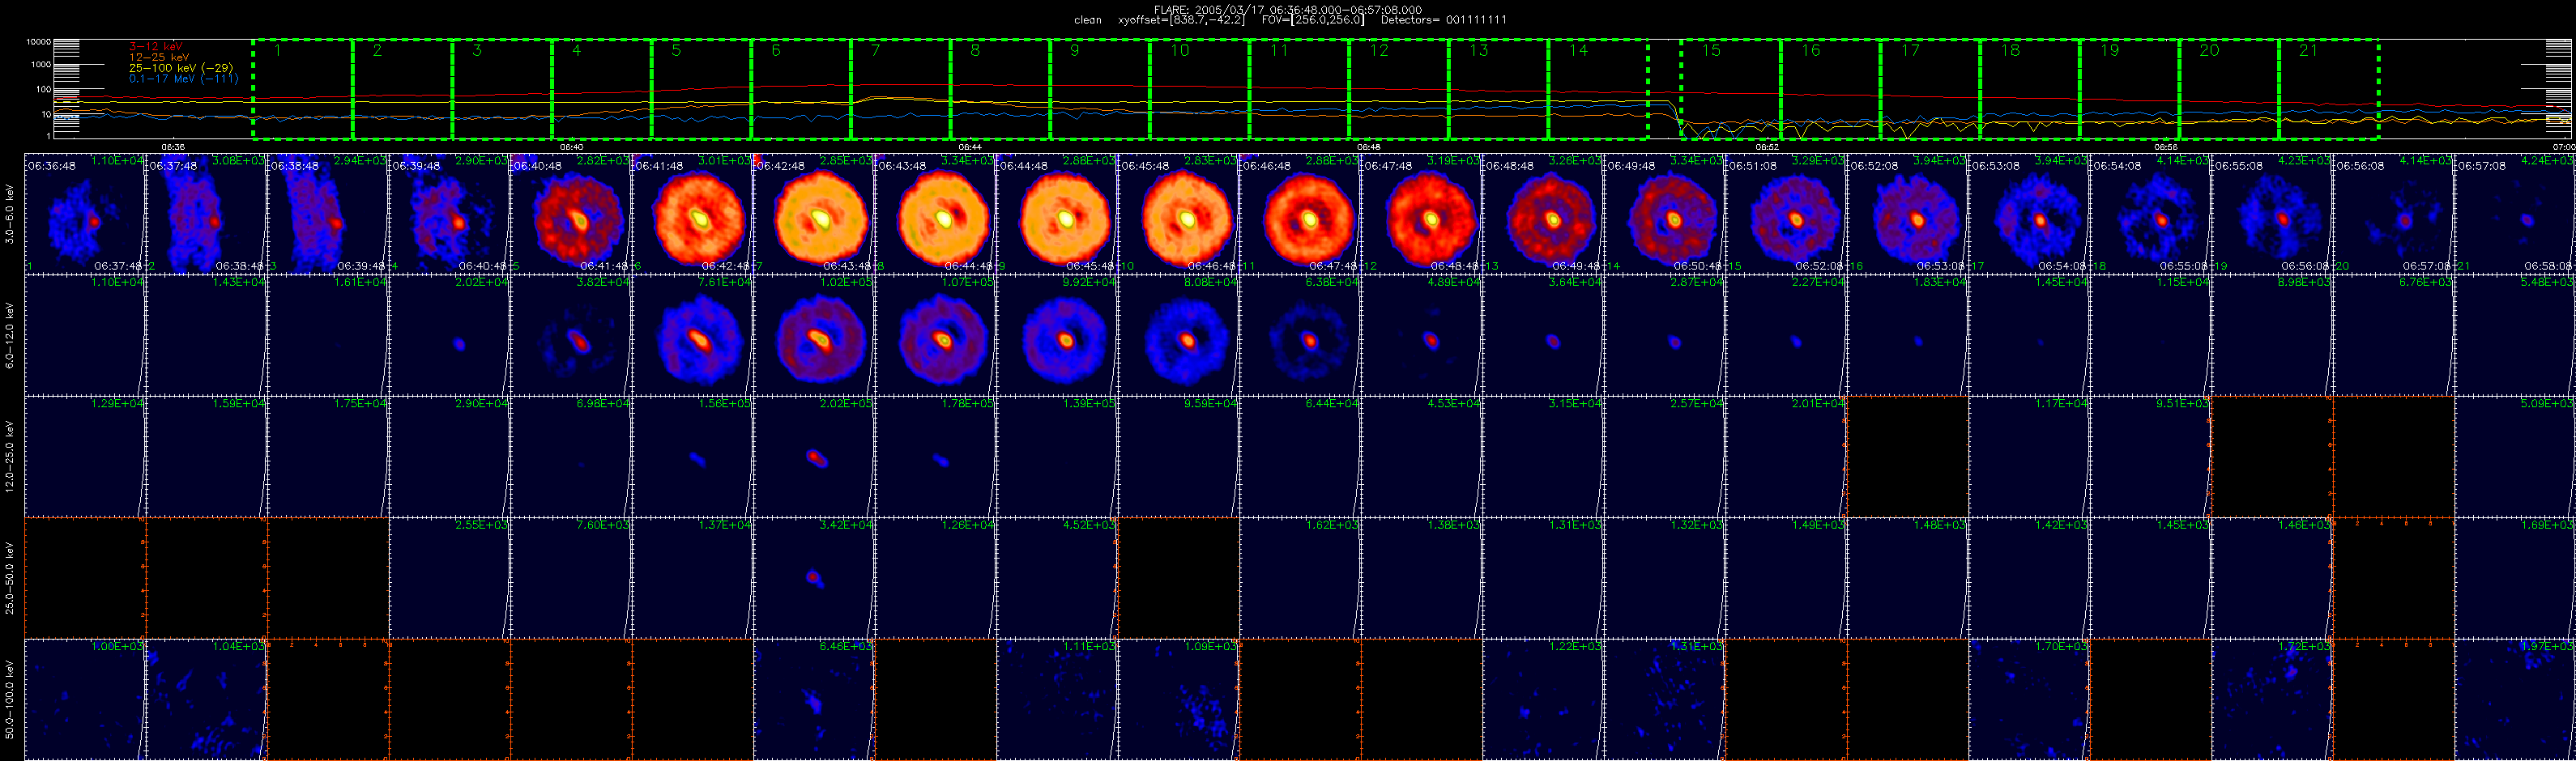
Task: Open the 3.0-6.0 keV image starting 06:42:48
Action: (x=814, y=213)
